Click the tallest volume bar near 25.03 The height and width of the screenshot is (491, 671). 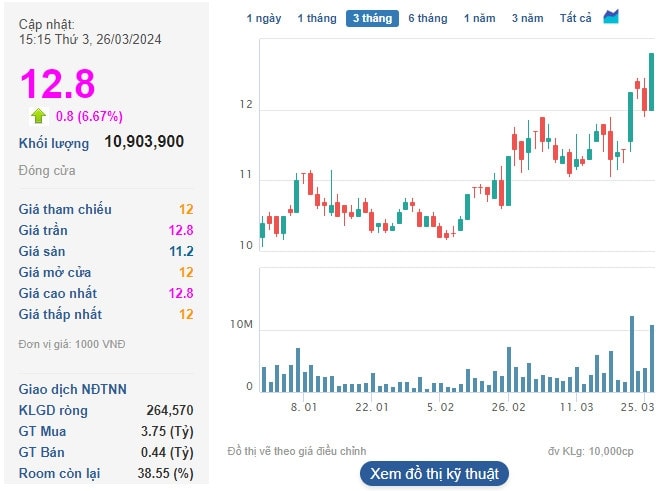[x=632, y=354]
